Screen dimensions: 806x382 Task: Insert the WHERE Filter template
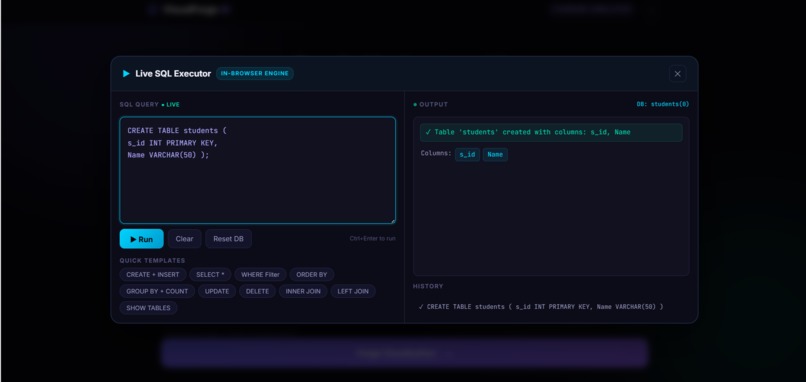tap(260, 275)
